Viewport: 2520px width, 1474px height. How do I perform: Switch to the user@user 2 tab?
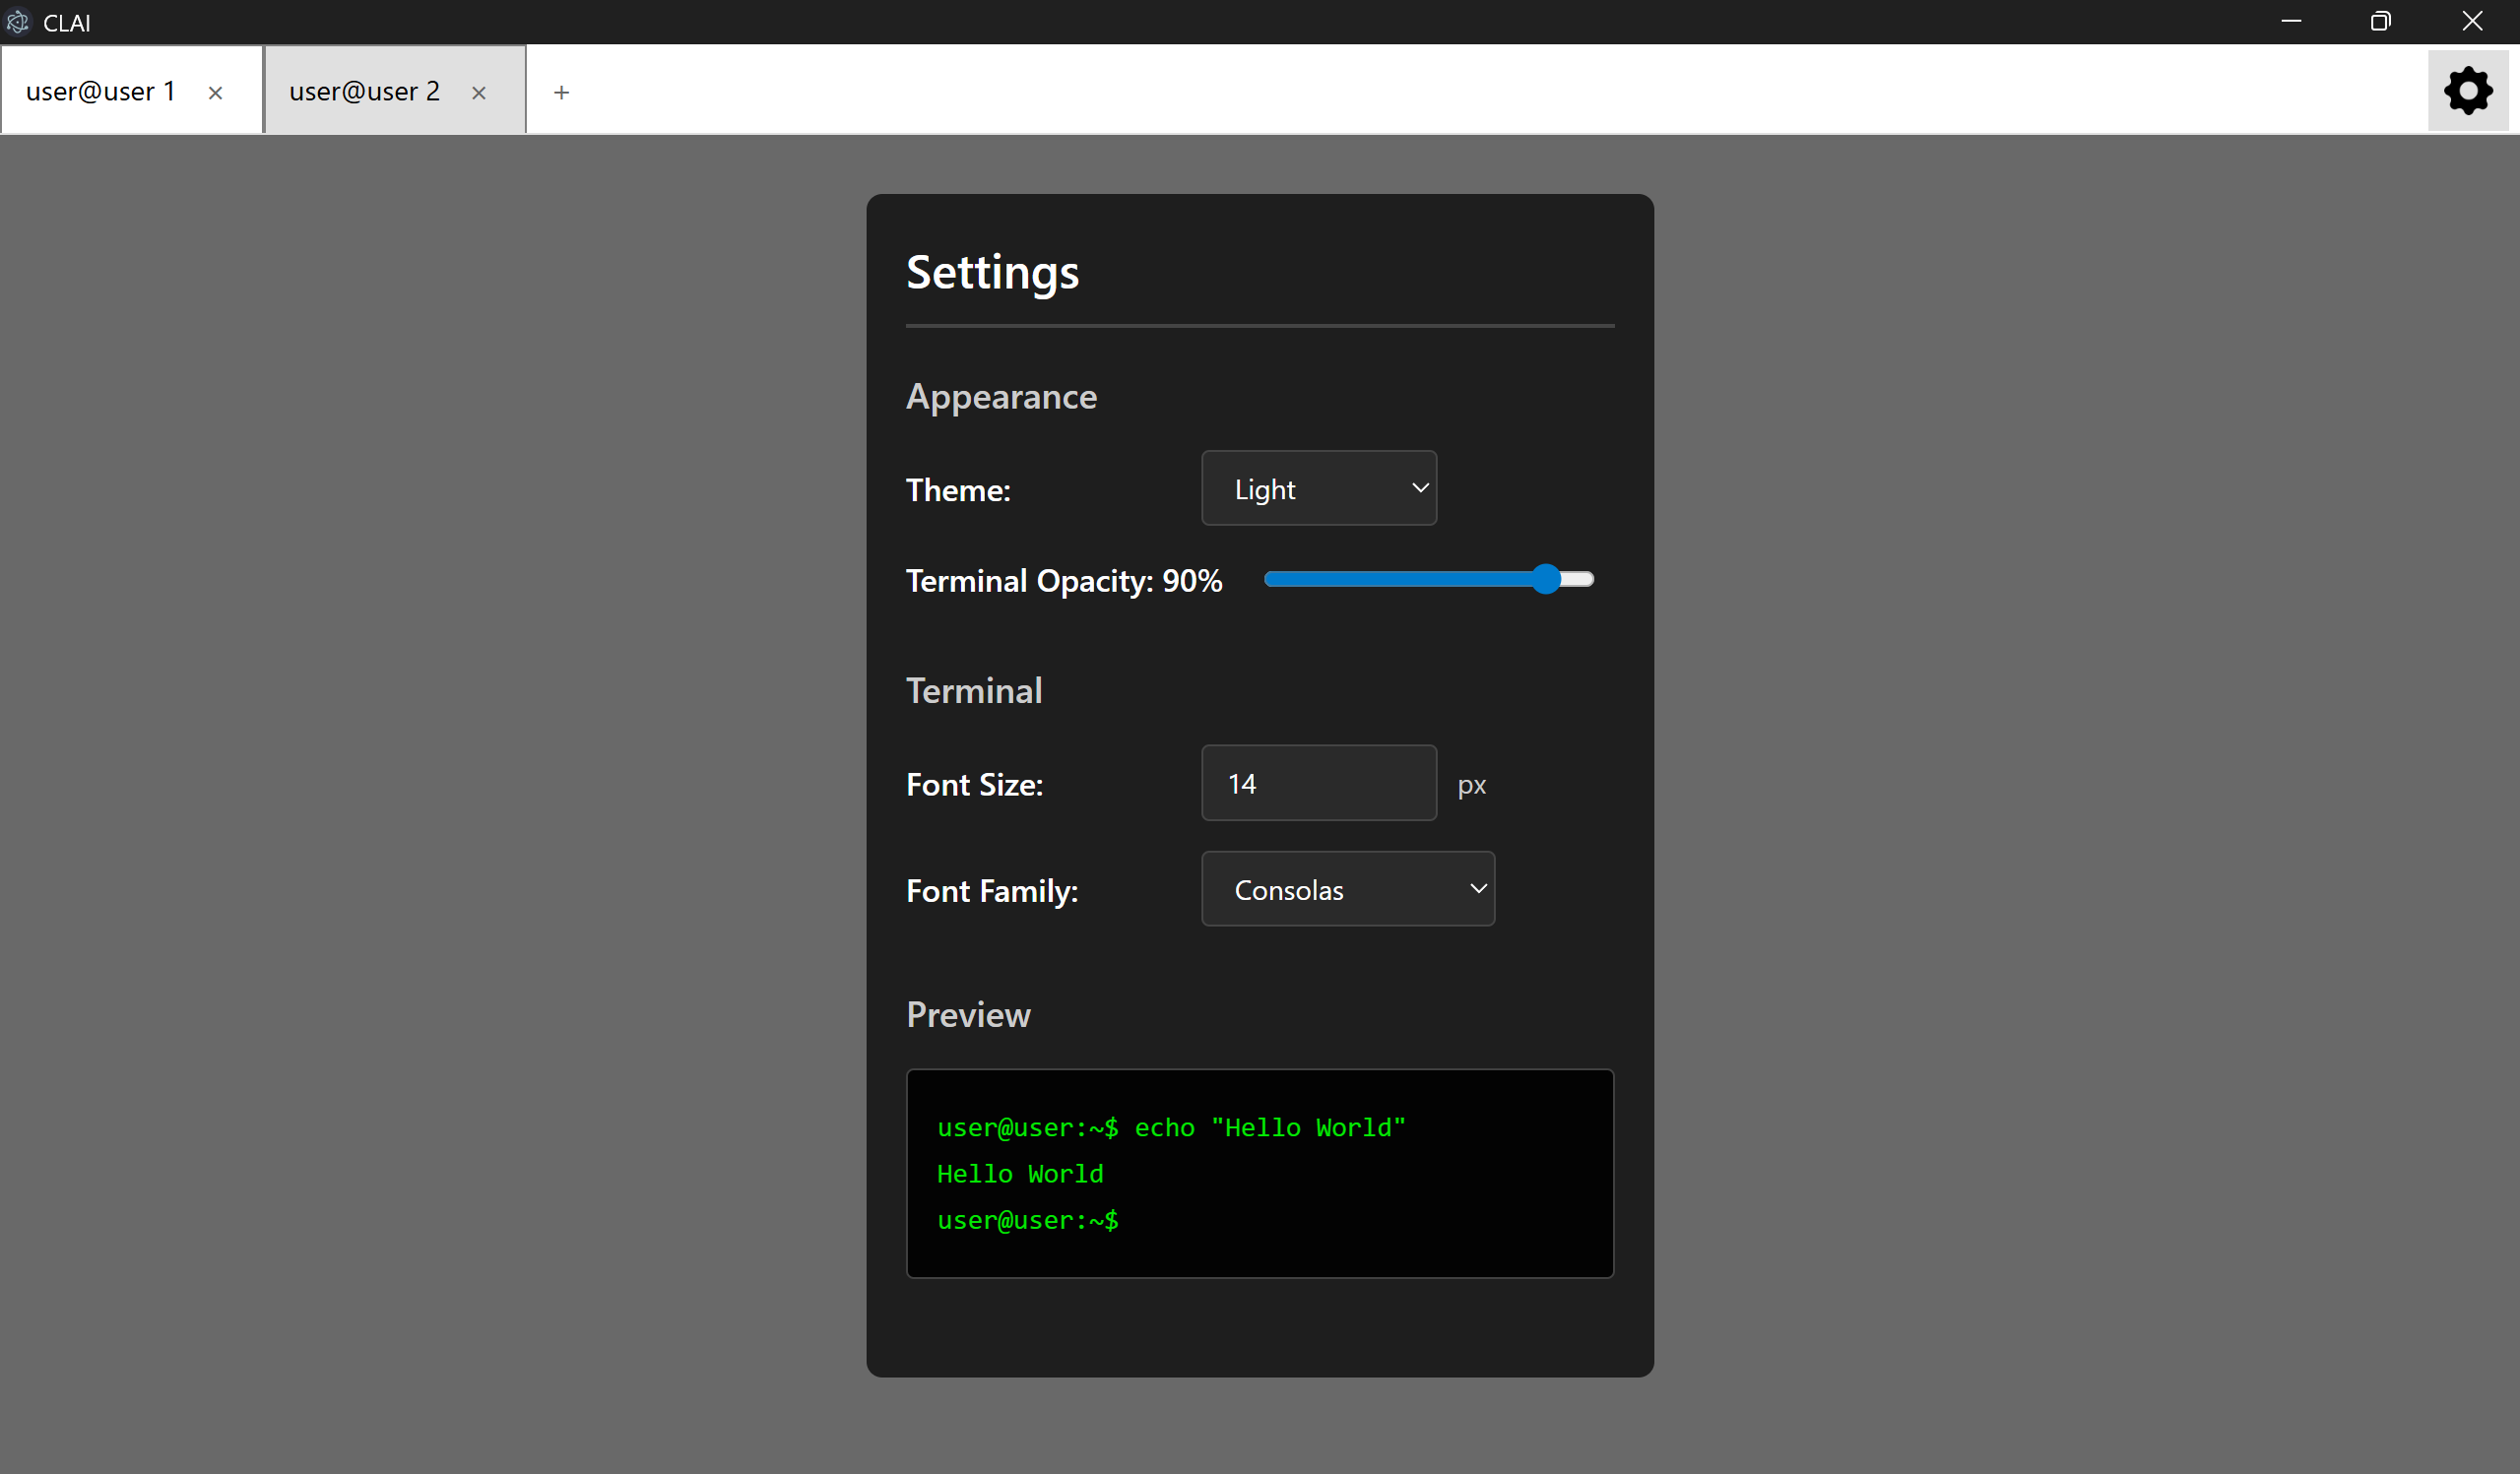pyautogui.click(x=364, y=92)
